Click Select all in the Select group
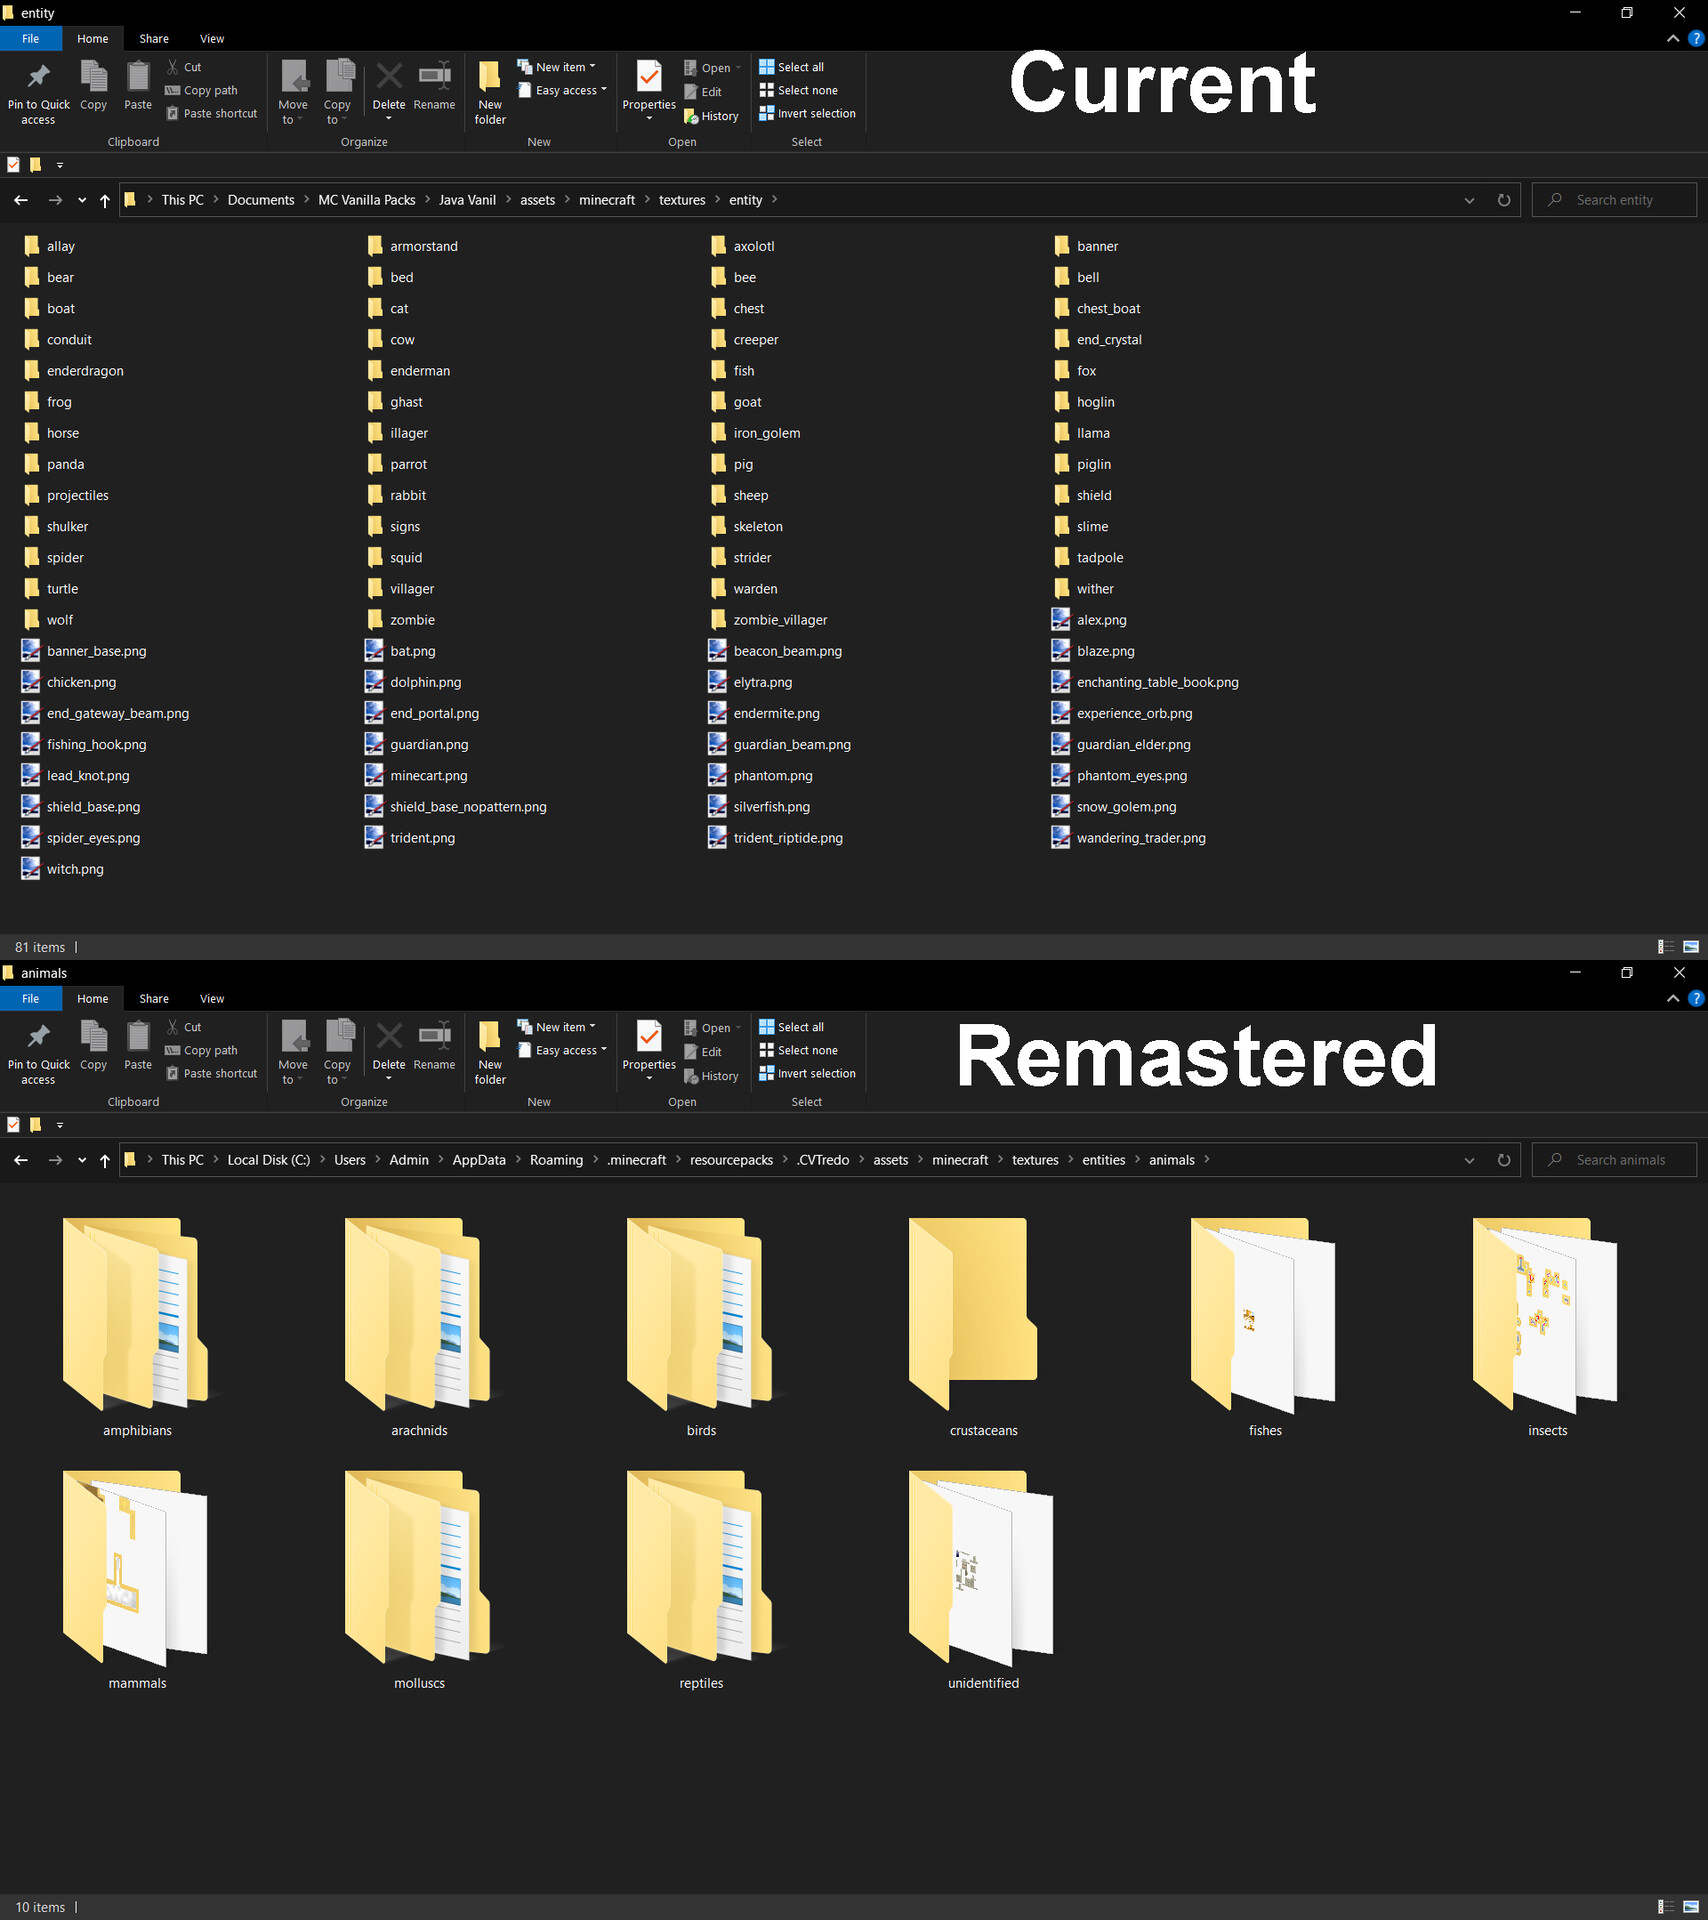This screenshot has height=1920, width=1708. [x=791, y=66]
